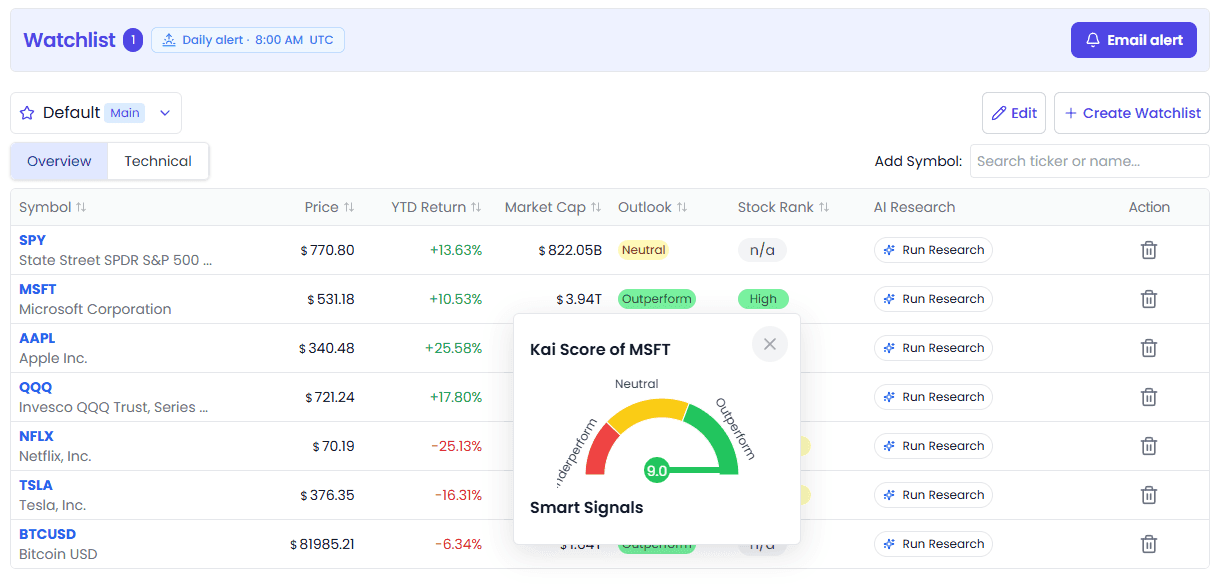Click NFLX's YTD return -25.13%

pyautogui.click(x=457, y=446)
